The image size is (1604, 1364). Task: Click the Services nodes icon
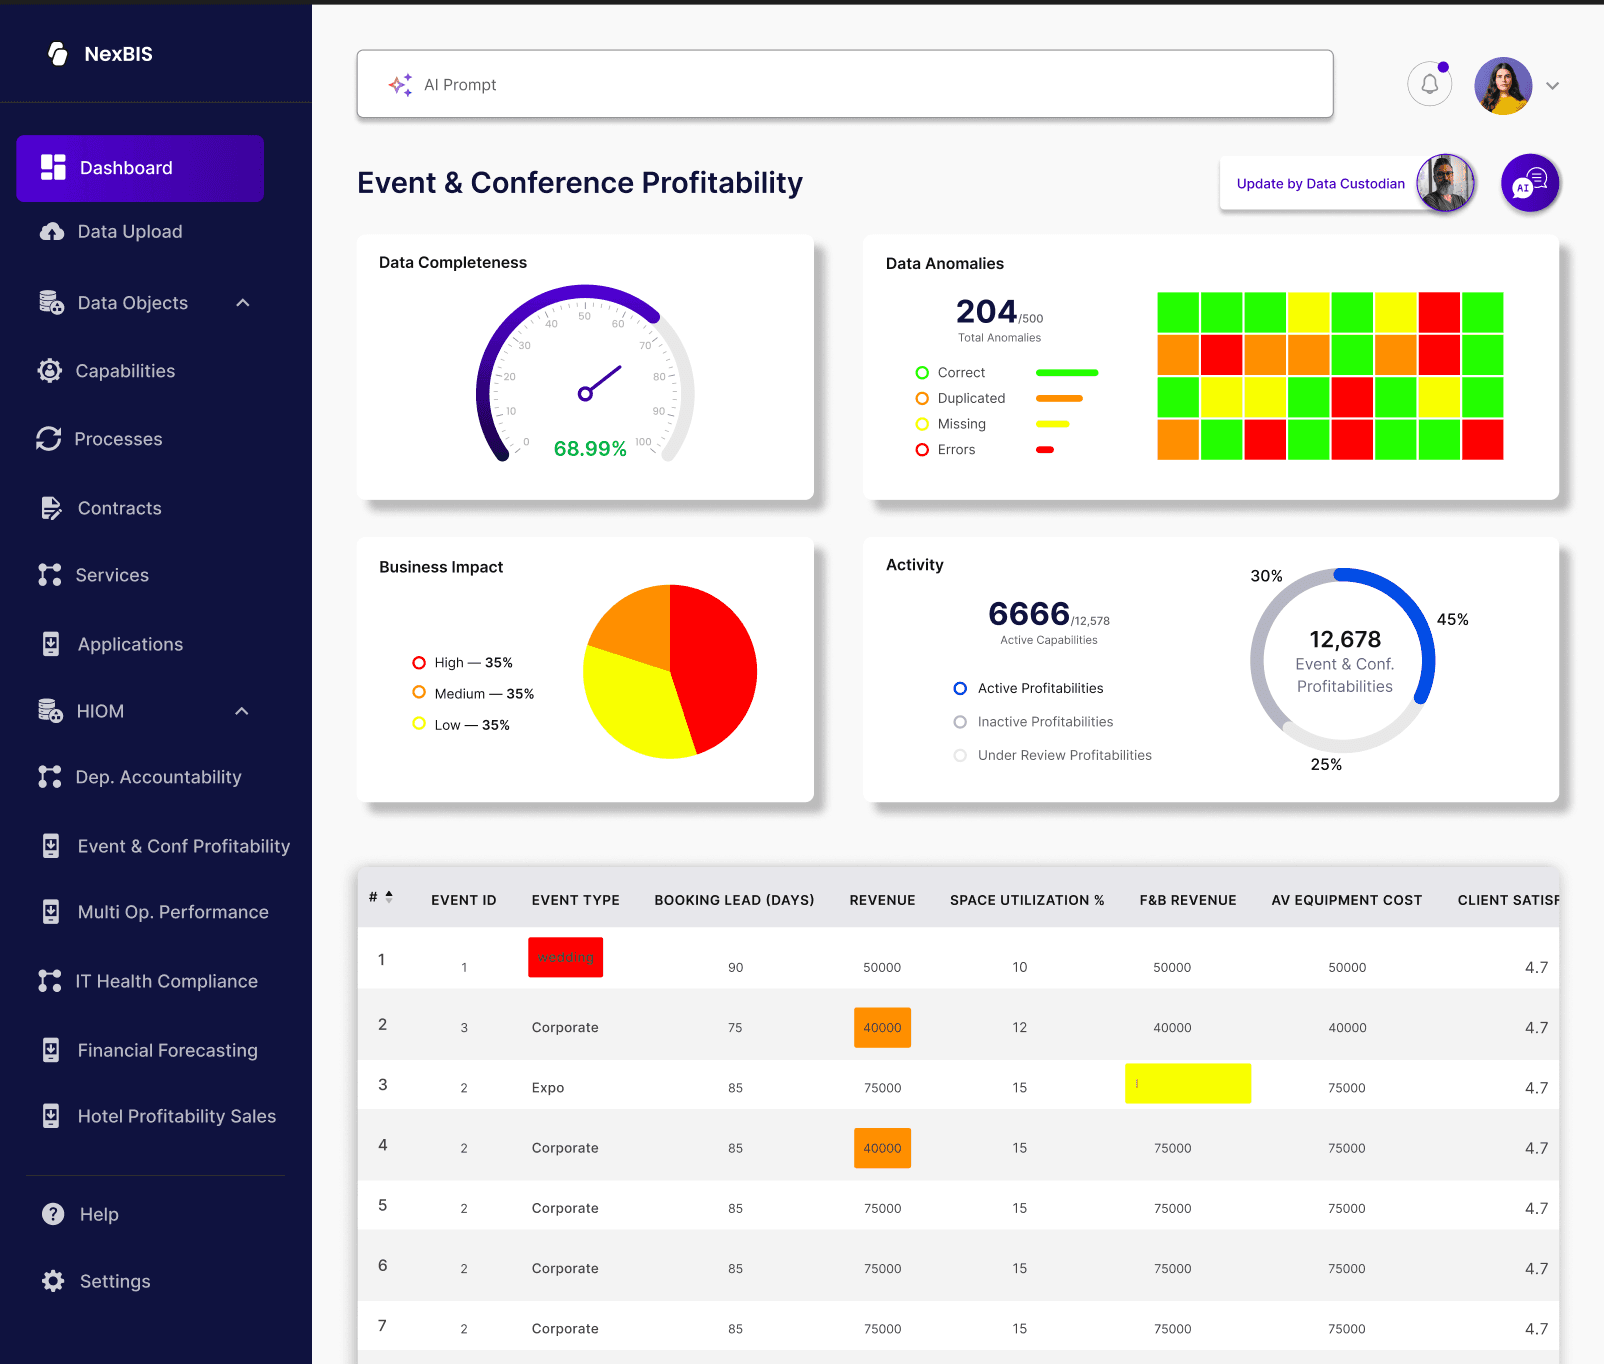(x=50, y=575)
